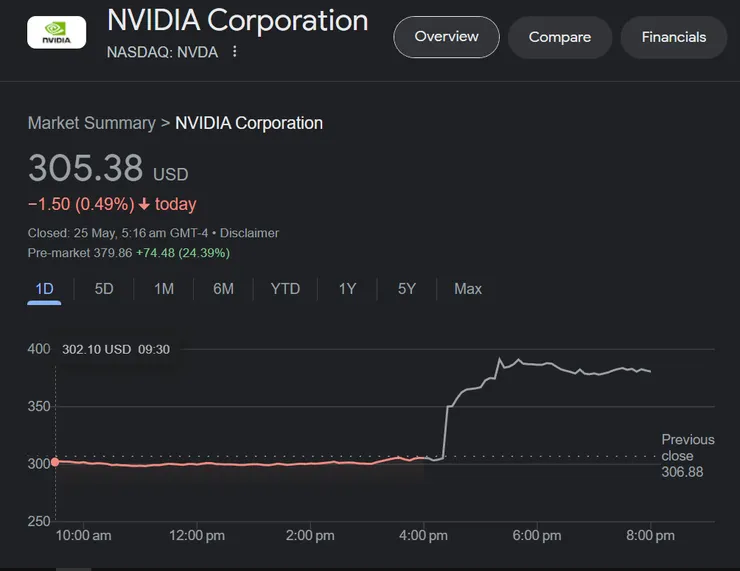Select the 1D chart range
This screenshot has width=740, height=571.
coord(44,289)
